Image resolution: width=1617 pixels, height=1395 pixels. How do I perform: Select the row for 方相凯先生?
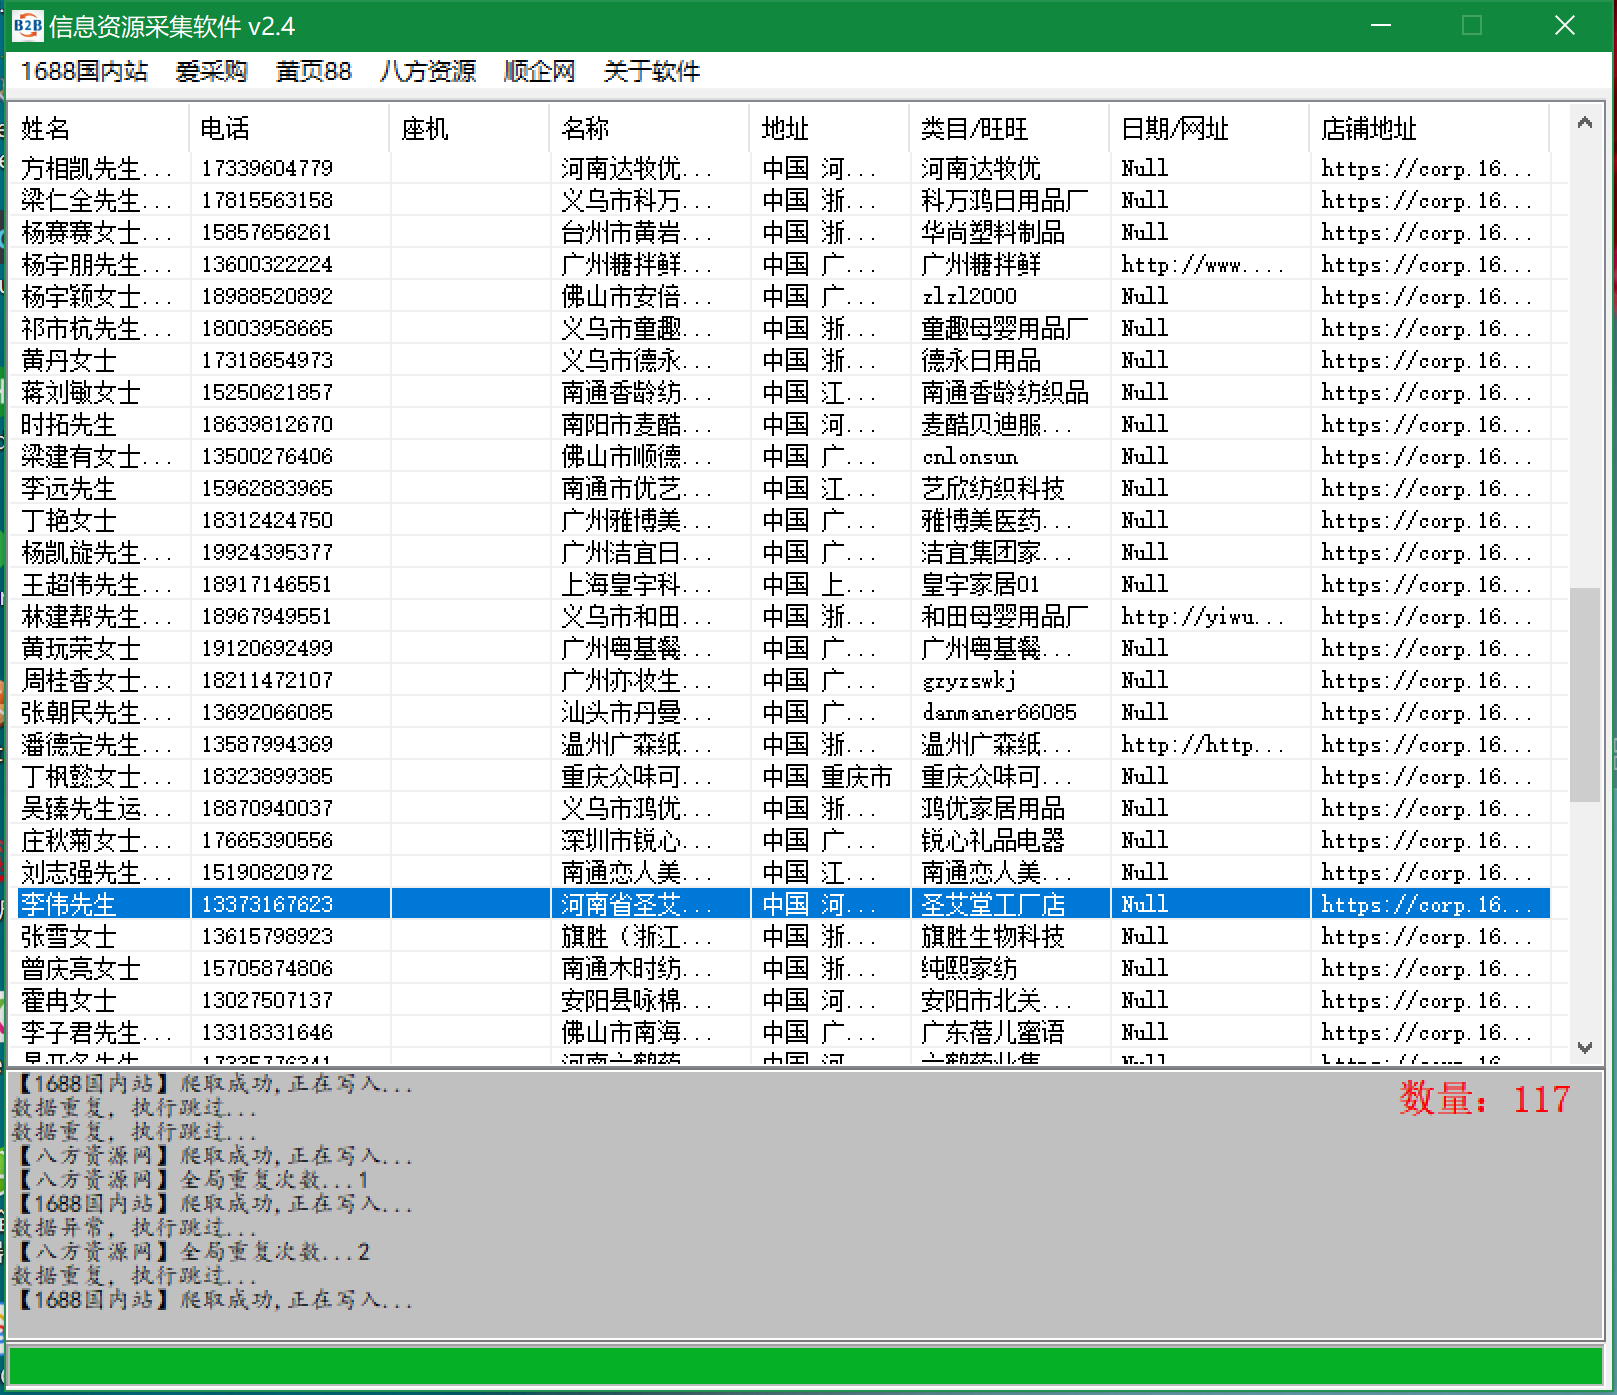click(x=784, y=168)
